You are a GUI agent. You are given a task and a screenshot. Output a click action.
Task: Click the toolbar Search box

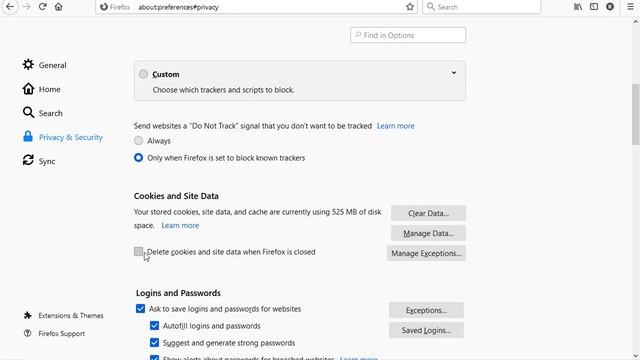tap(482, 7)
